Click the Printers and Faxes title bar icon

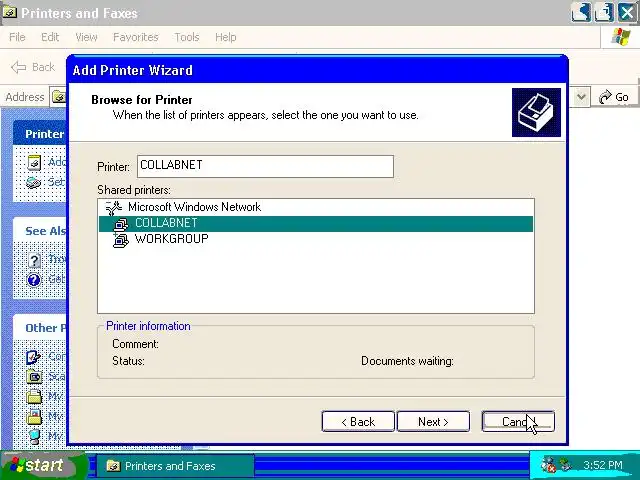(x=9, y=13)
